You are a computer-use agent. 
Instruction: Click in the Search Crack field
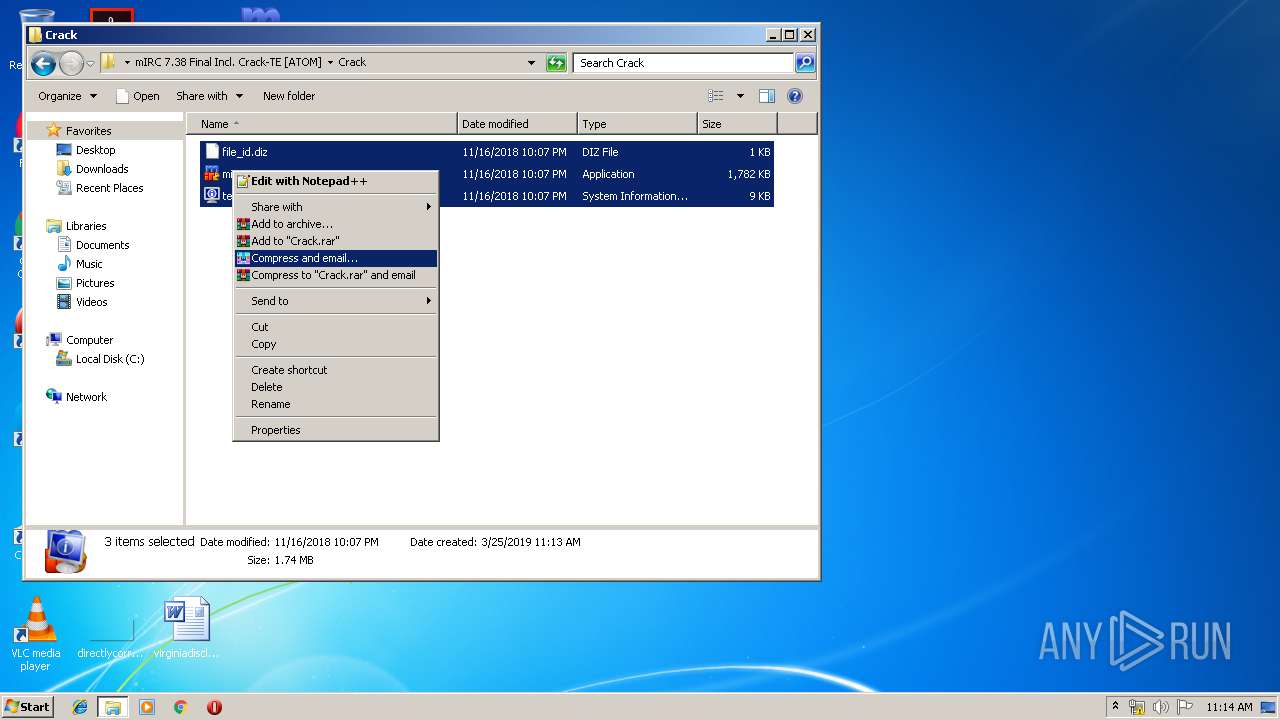tap(684, 63)
